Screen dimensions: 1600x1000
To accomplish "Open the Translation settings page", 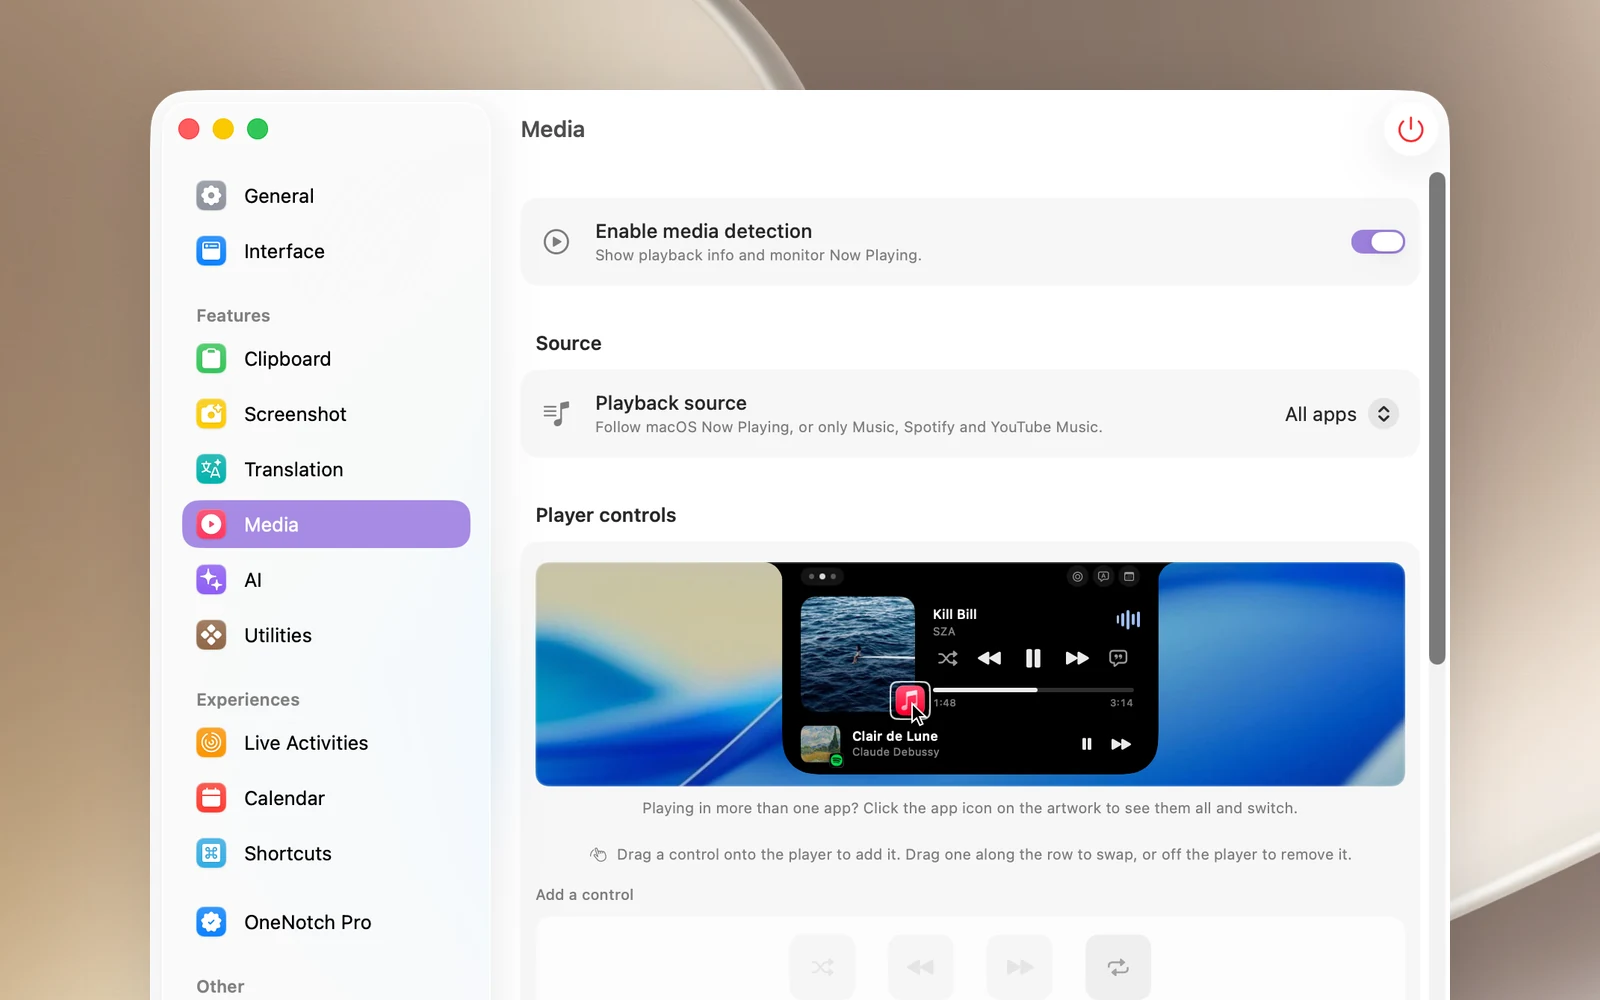I will pos(326,469).
